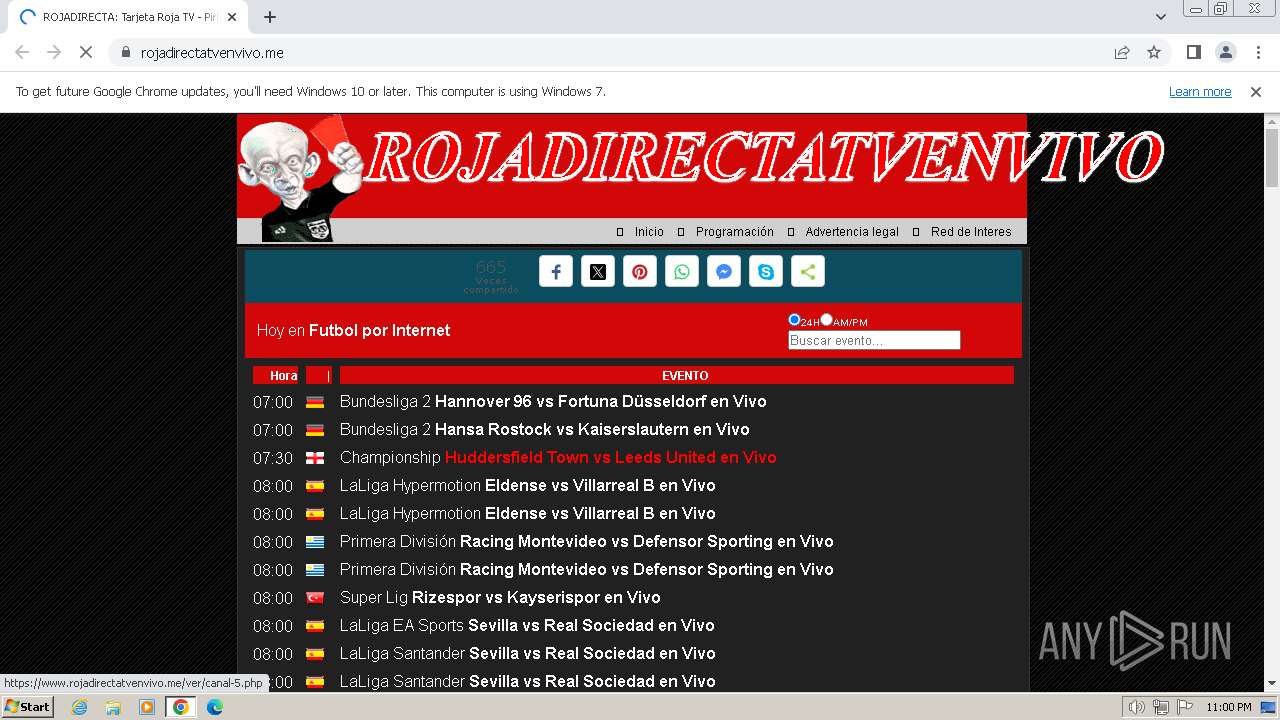
Task: Open the Advertencia legal menu item
Action: 852,232
